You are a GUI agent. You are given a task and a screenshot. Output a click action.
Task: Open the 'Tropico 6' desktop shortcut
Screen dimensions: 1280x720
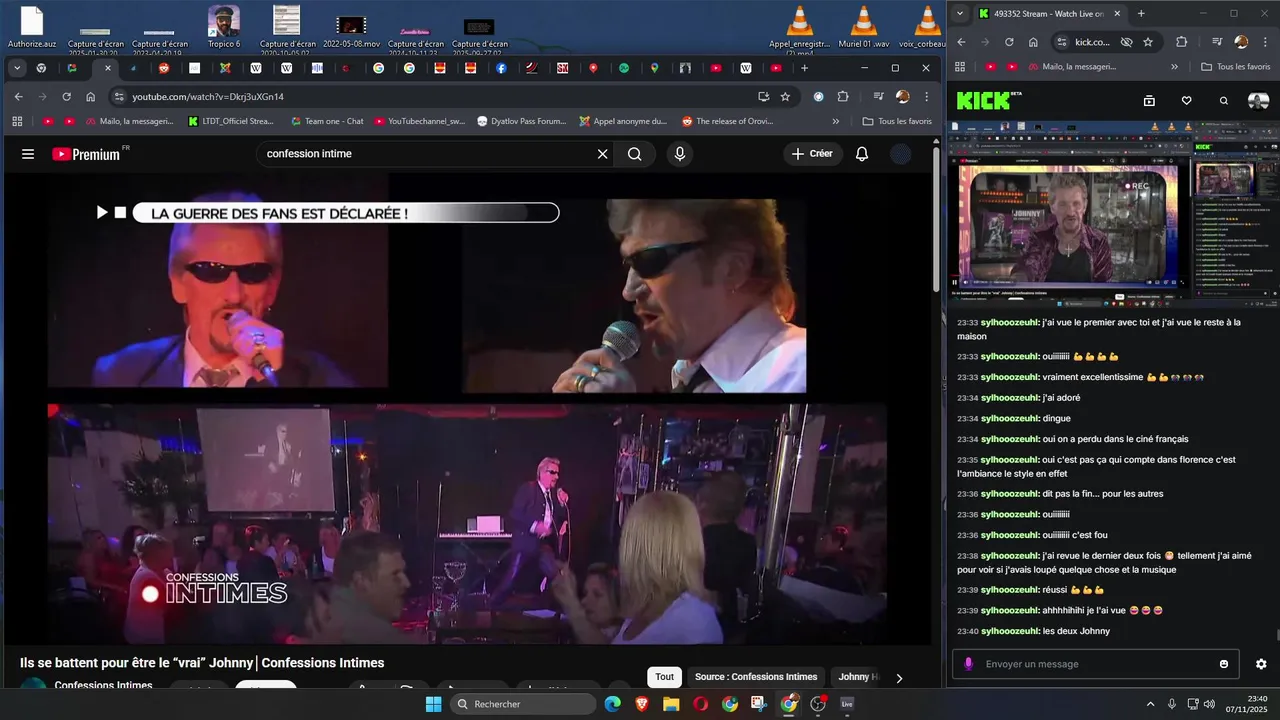(x=224, y=26)
